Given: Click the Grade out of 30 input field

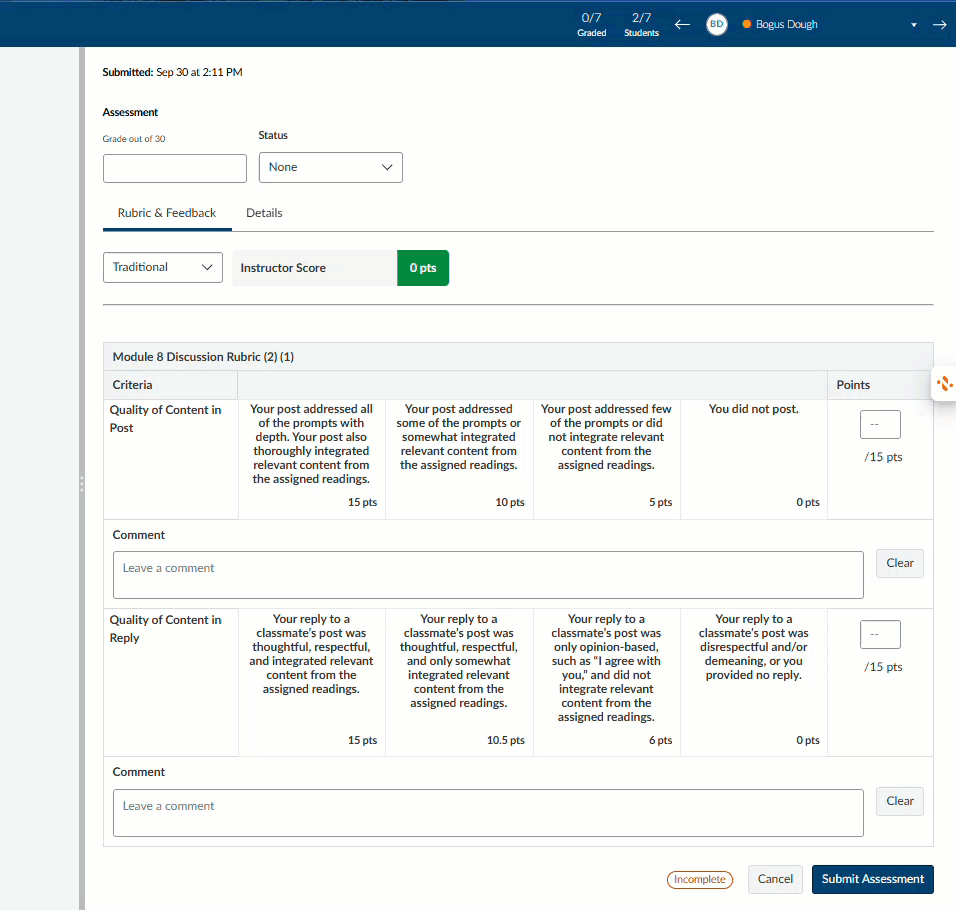Looking at the screenshot, I should (175, 168).
